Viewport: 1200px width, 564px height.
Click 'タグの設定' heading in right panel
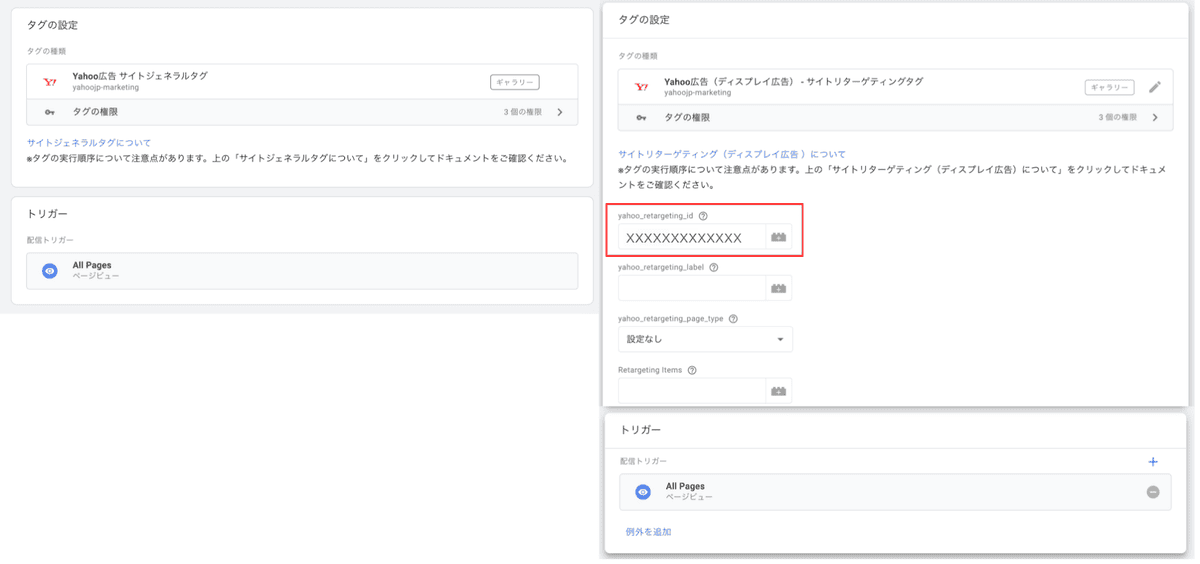644,20
